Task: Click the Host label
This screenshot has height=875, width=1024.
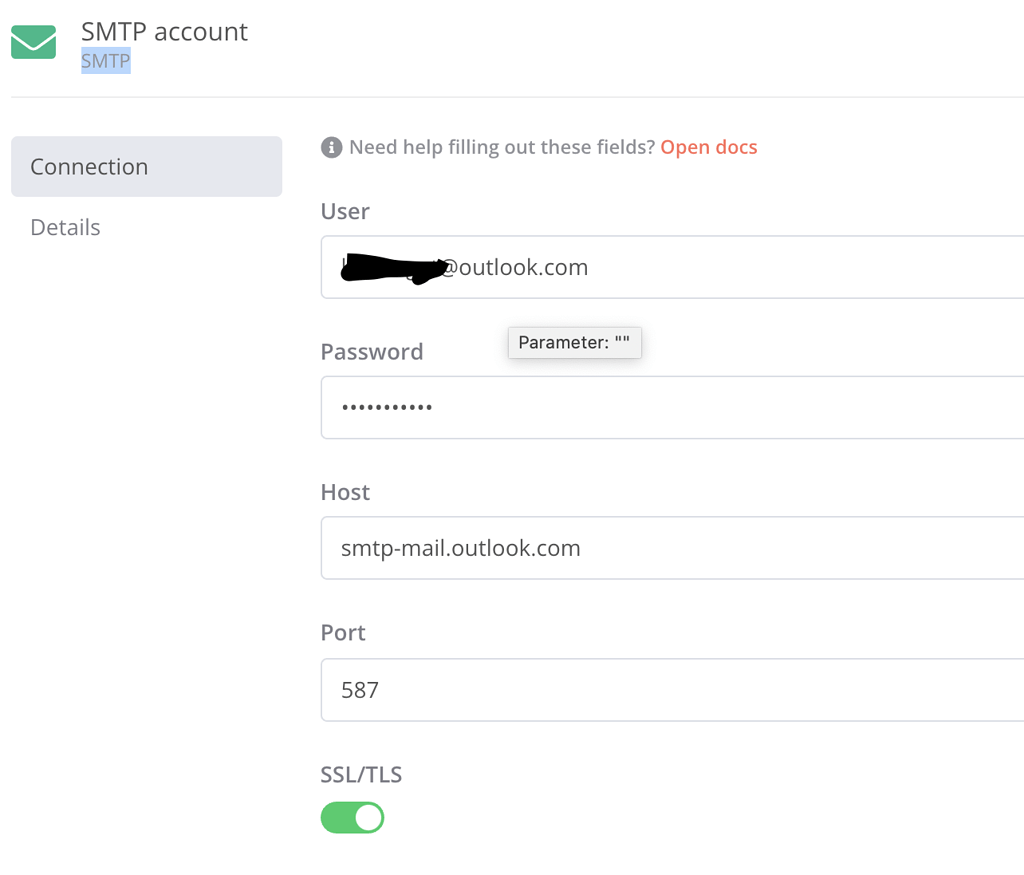Action: [345, 492]
